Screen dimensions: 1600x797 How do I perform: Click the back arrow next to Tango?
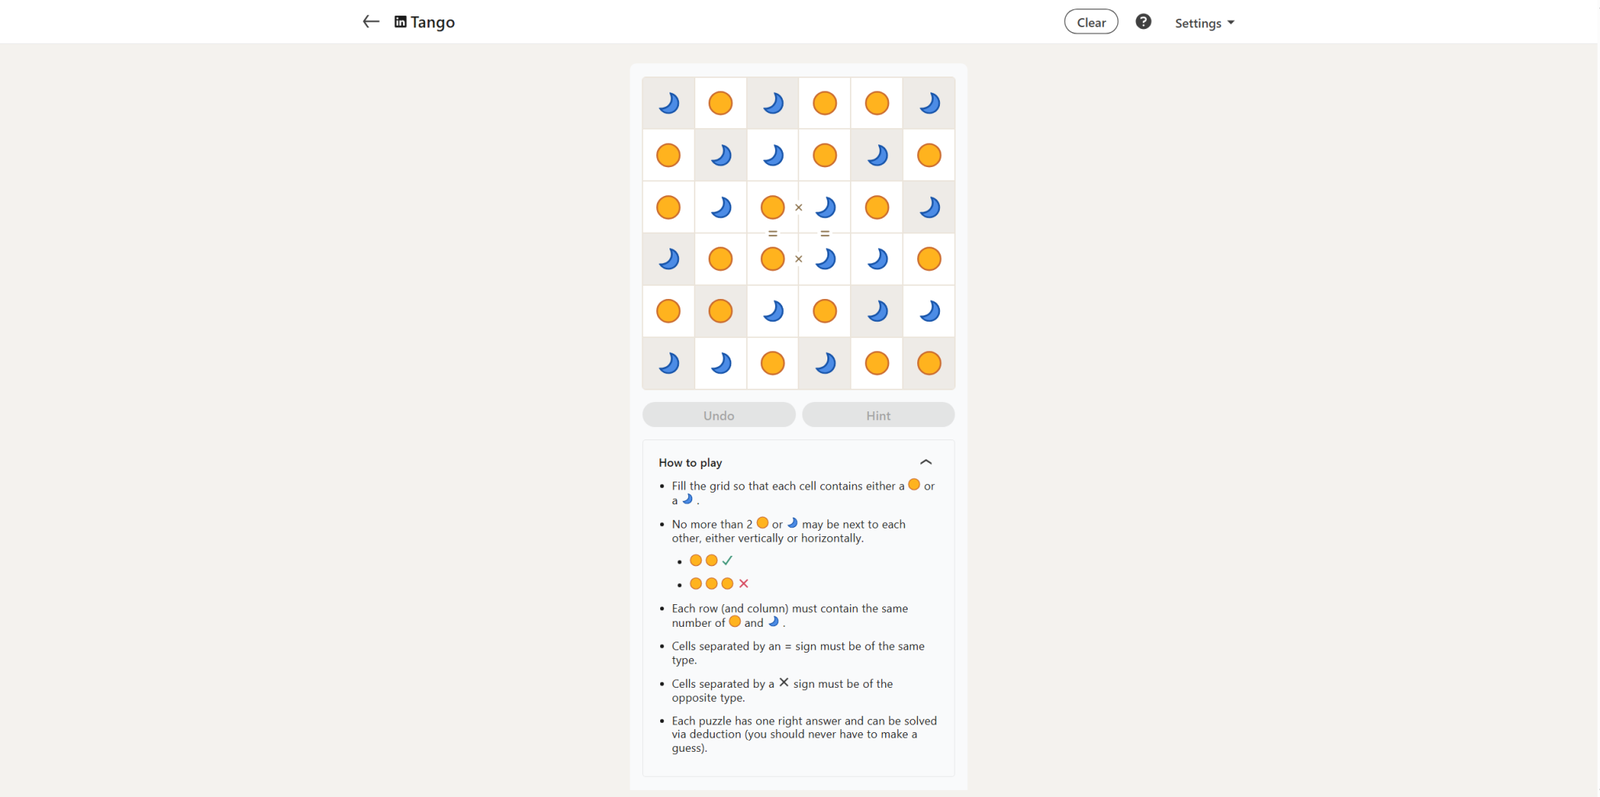coord(371,22)
